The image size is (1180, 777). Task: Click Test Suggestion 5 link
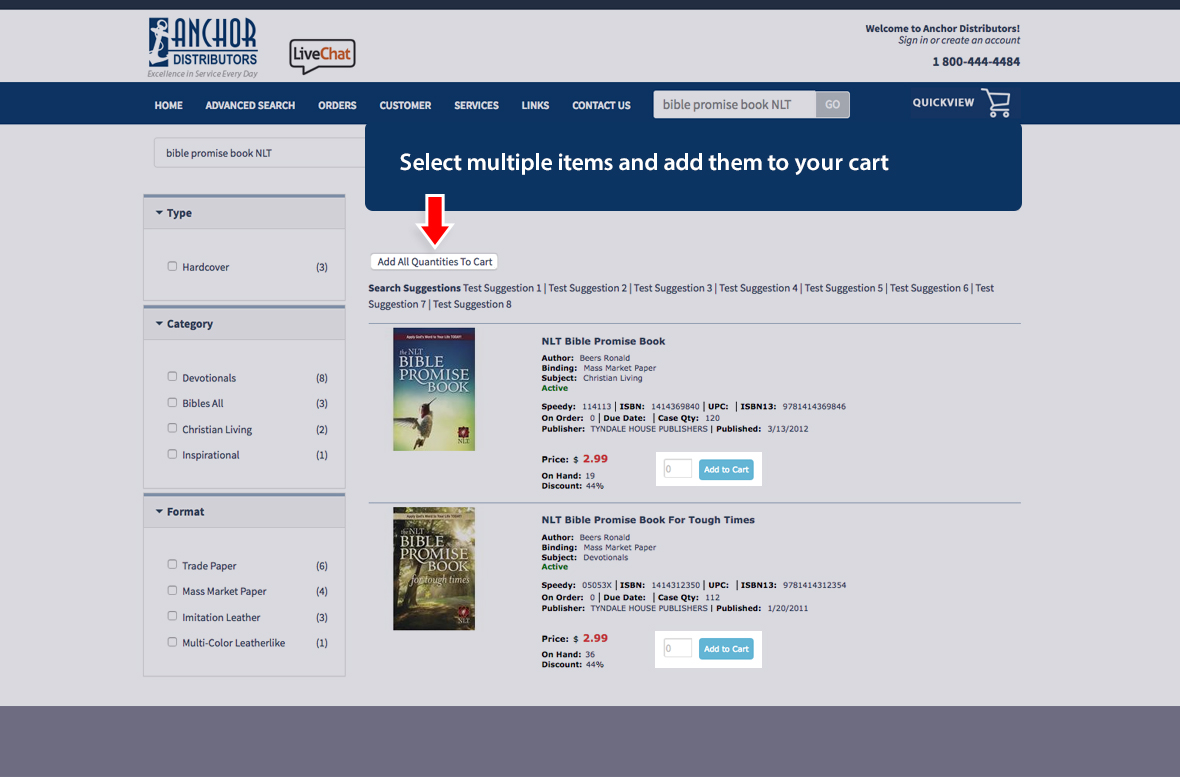pyautogui.click(x=844, y=288)
